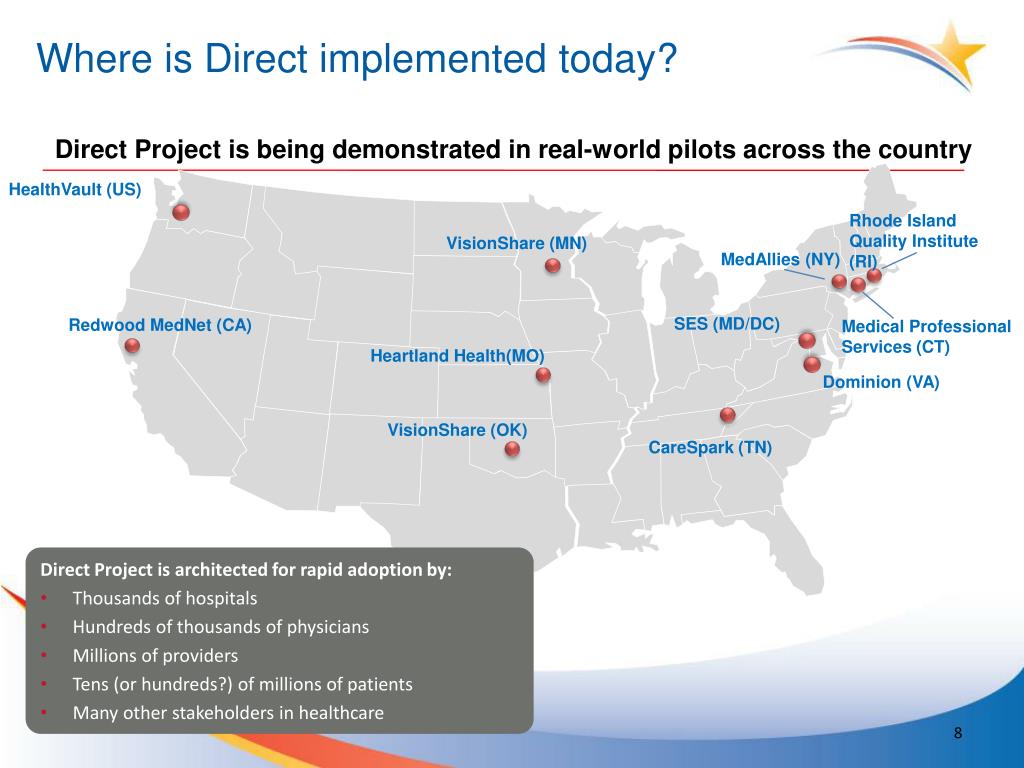Viewport: 1024px width, 768px height.
Task: Click the Dominion Virginia map pin
Action: tap(812, 364)
